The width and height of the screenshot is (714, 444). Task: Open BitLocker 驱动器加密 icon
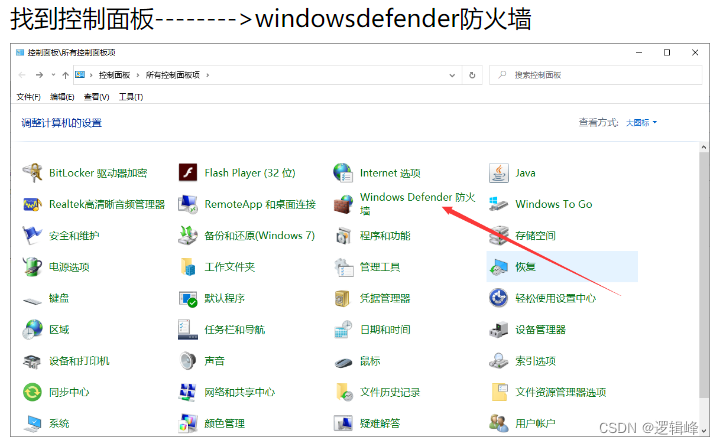coord(32,173)
